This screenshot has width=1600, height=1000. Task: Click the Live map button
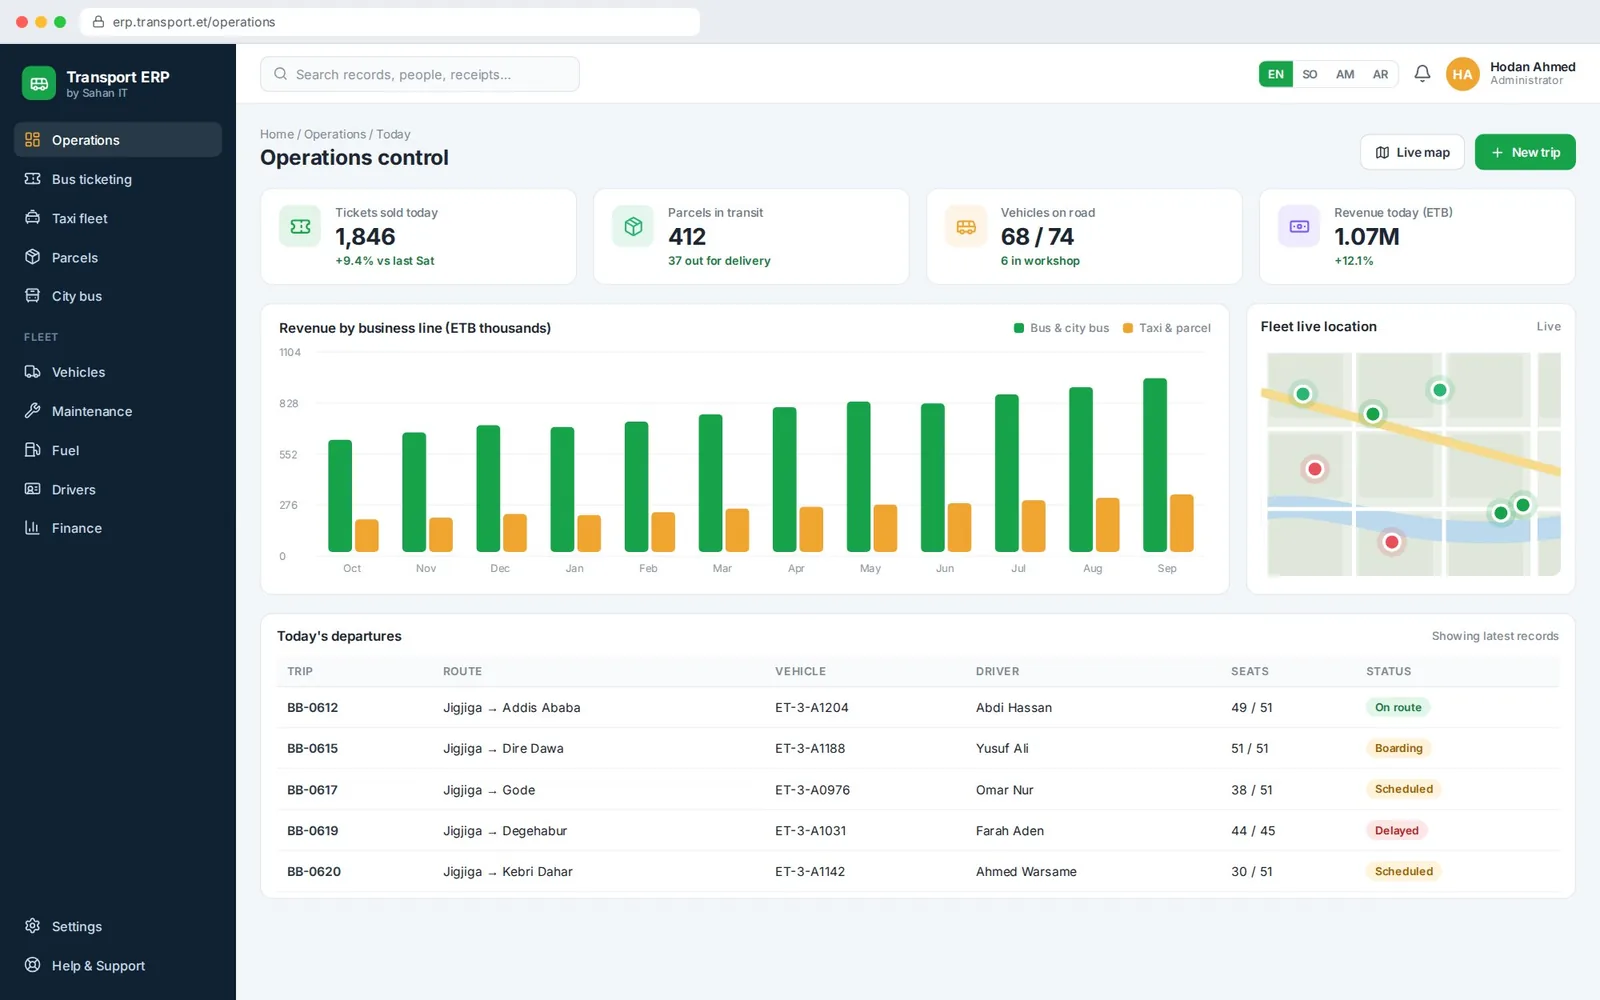(1412, 152)
